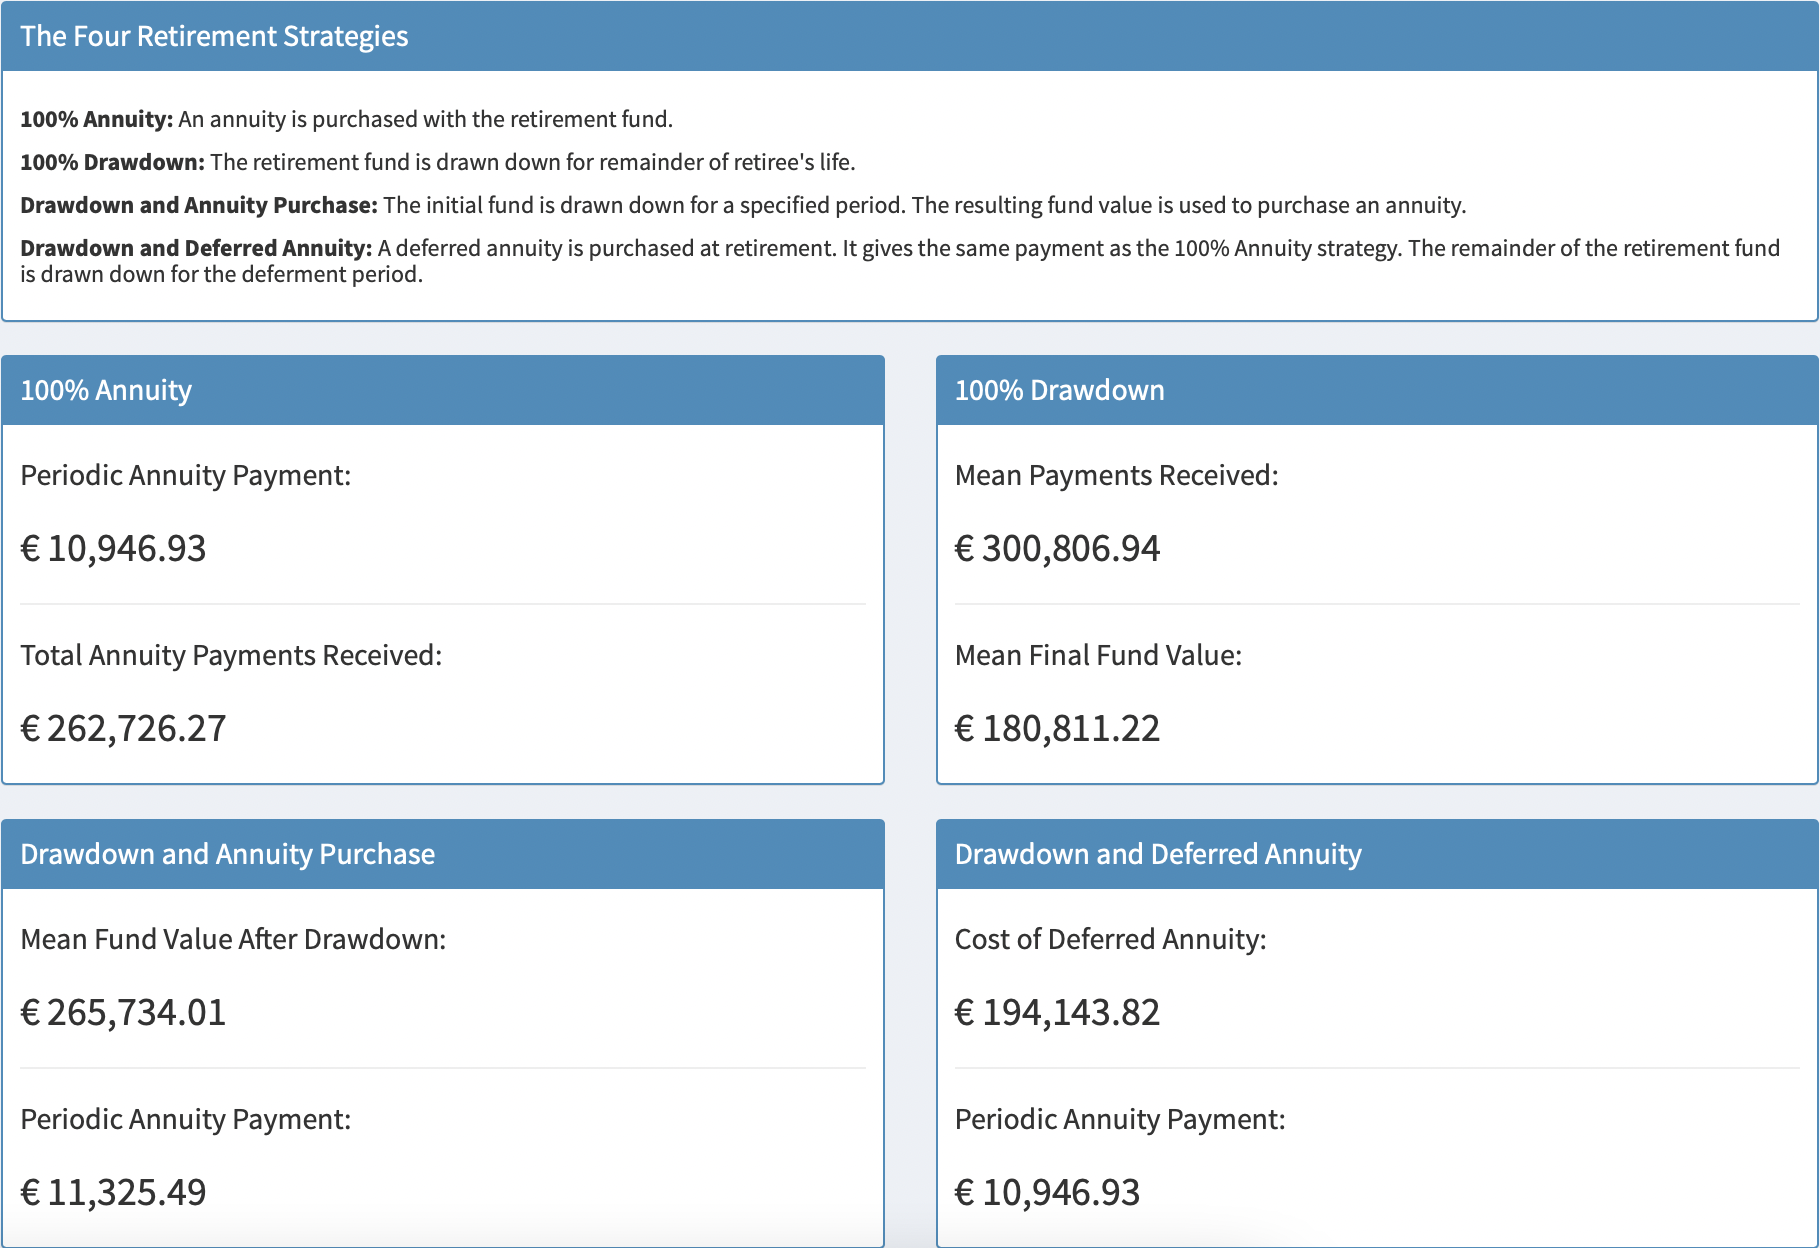
Task: Select the € 194,143.82 deferred annuity cost
Action: pos(1057,1012)
